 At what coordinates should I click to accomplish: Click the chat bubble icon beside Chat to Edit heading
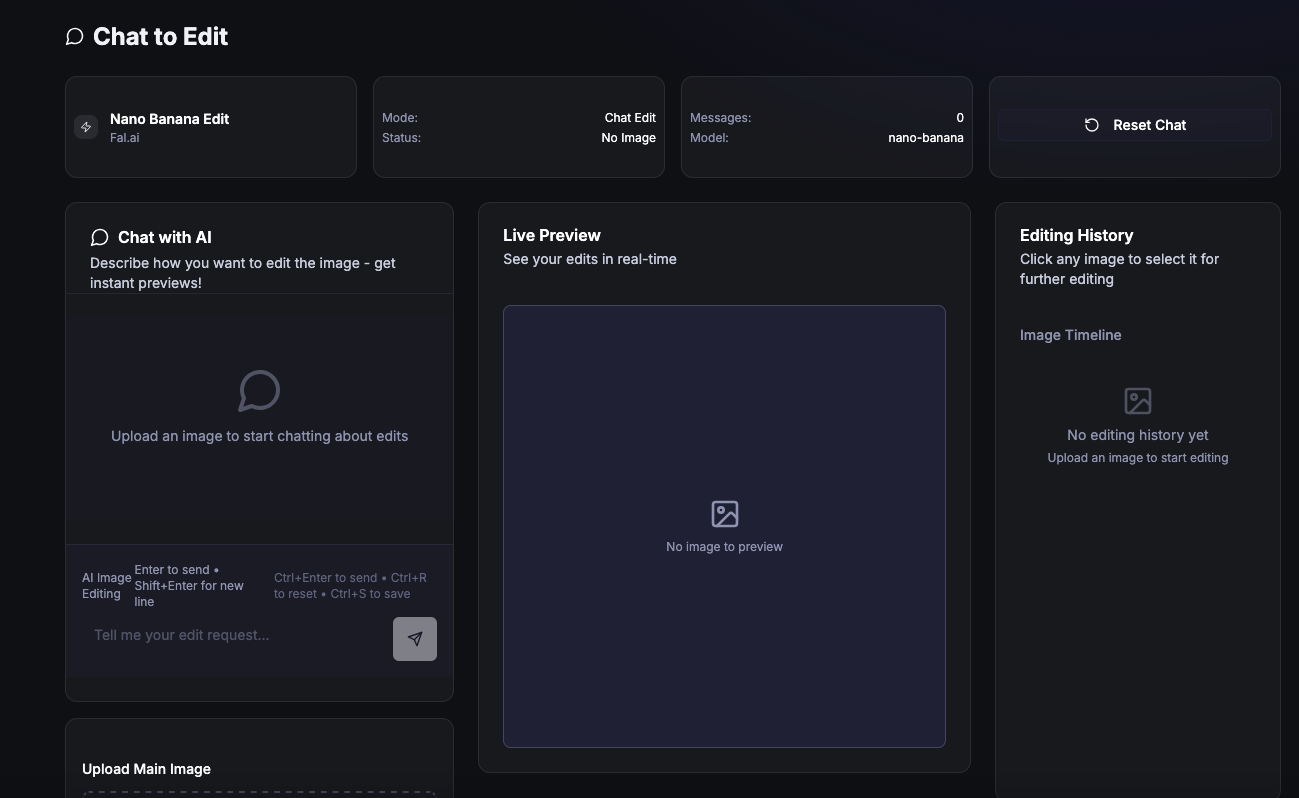tap(74, 36)
